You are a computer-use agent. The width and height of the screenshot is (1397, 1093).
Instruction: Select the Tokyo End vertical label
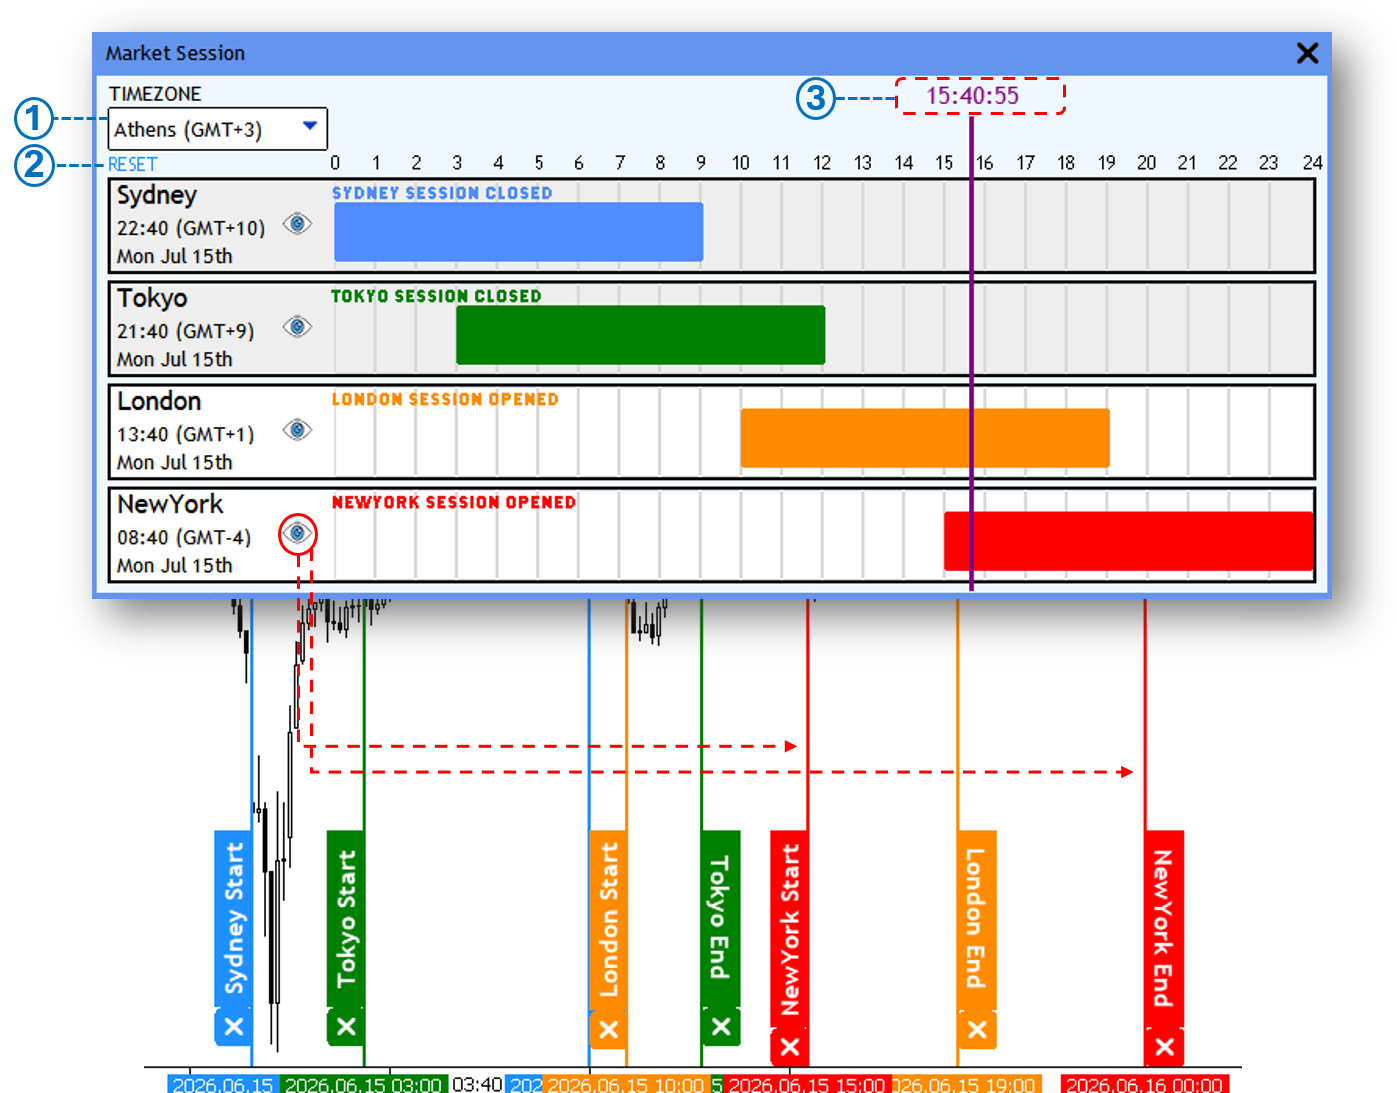pyautogui.click(x=721, y=919)
